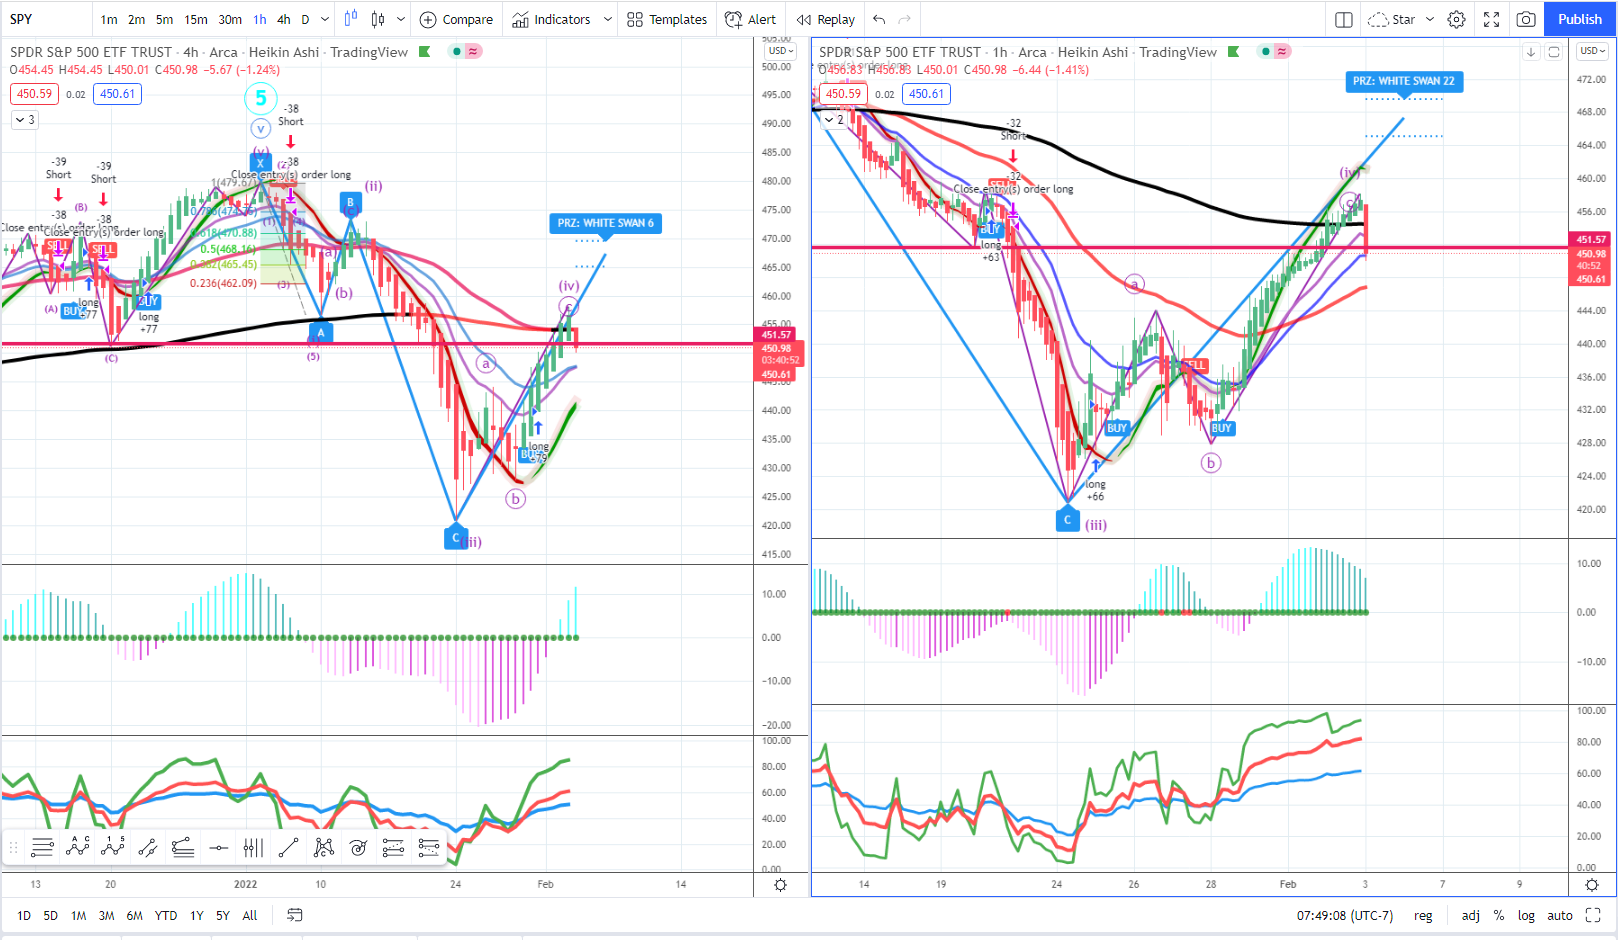
Task: Open the chart layout selector
Action: point(1344,19)
